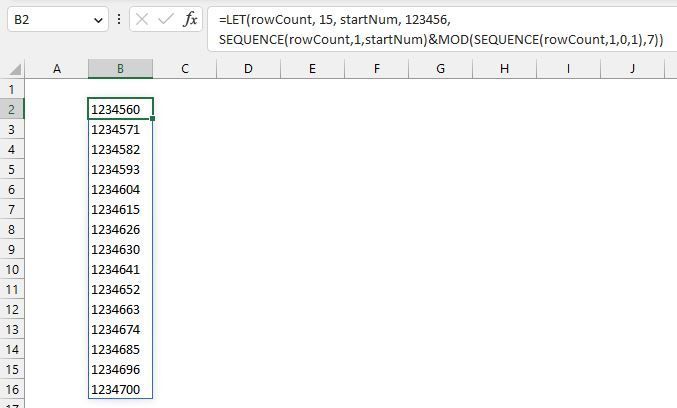Click cell containing 1234663

point(120,310)
